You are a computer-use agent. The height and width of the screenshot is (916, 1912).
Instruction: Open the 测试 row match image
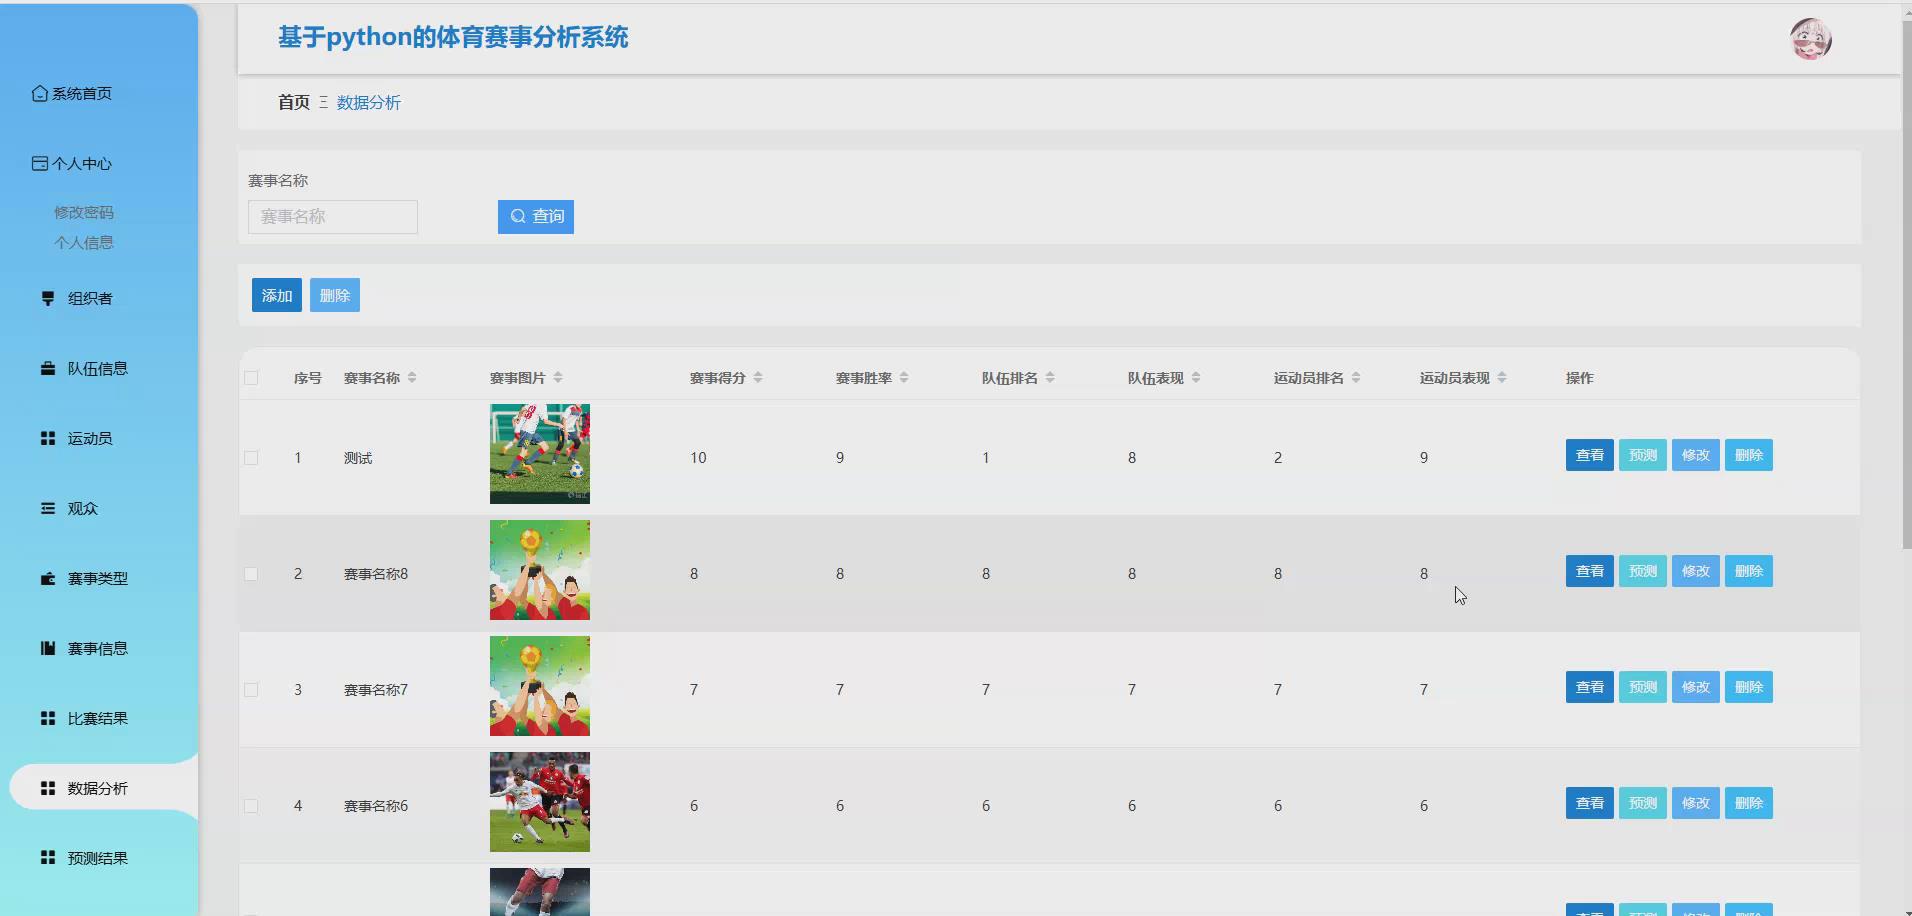point(540,454)
